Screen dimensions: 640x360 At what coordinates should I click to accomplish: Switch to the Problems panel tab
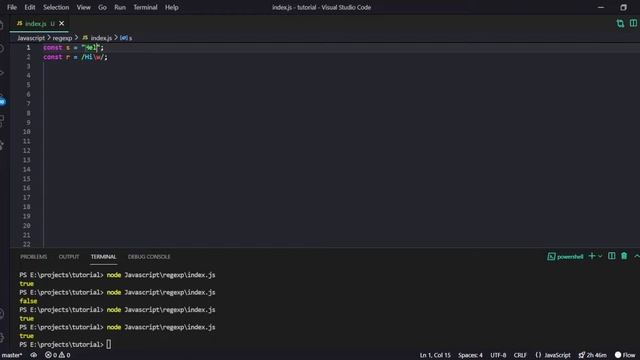click(x=33, y=257)
